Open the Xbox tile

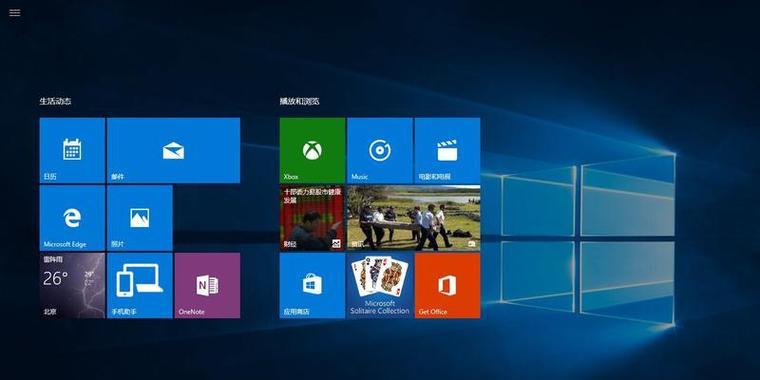312,150
